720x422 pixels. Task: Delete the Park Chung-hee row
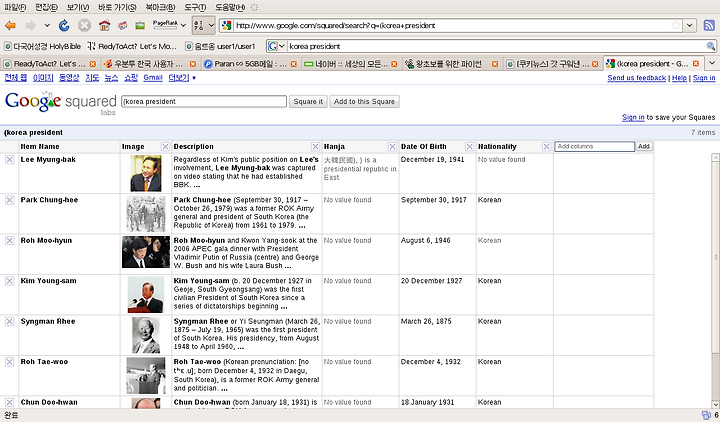tap(9, 200)
